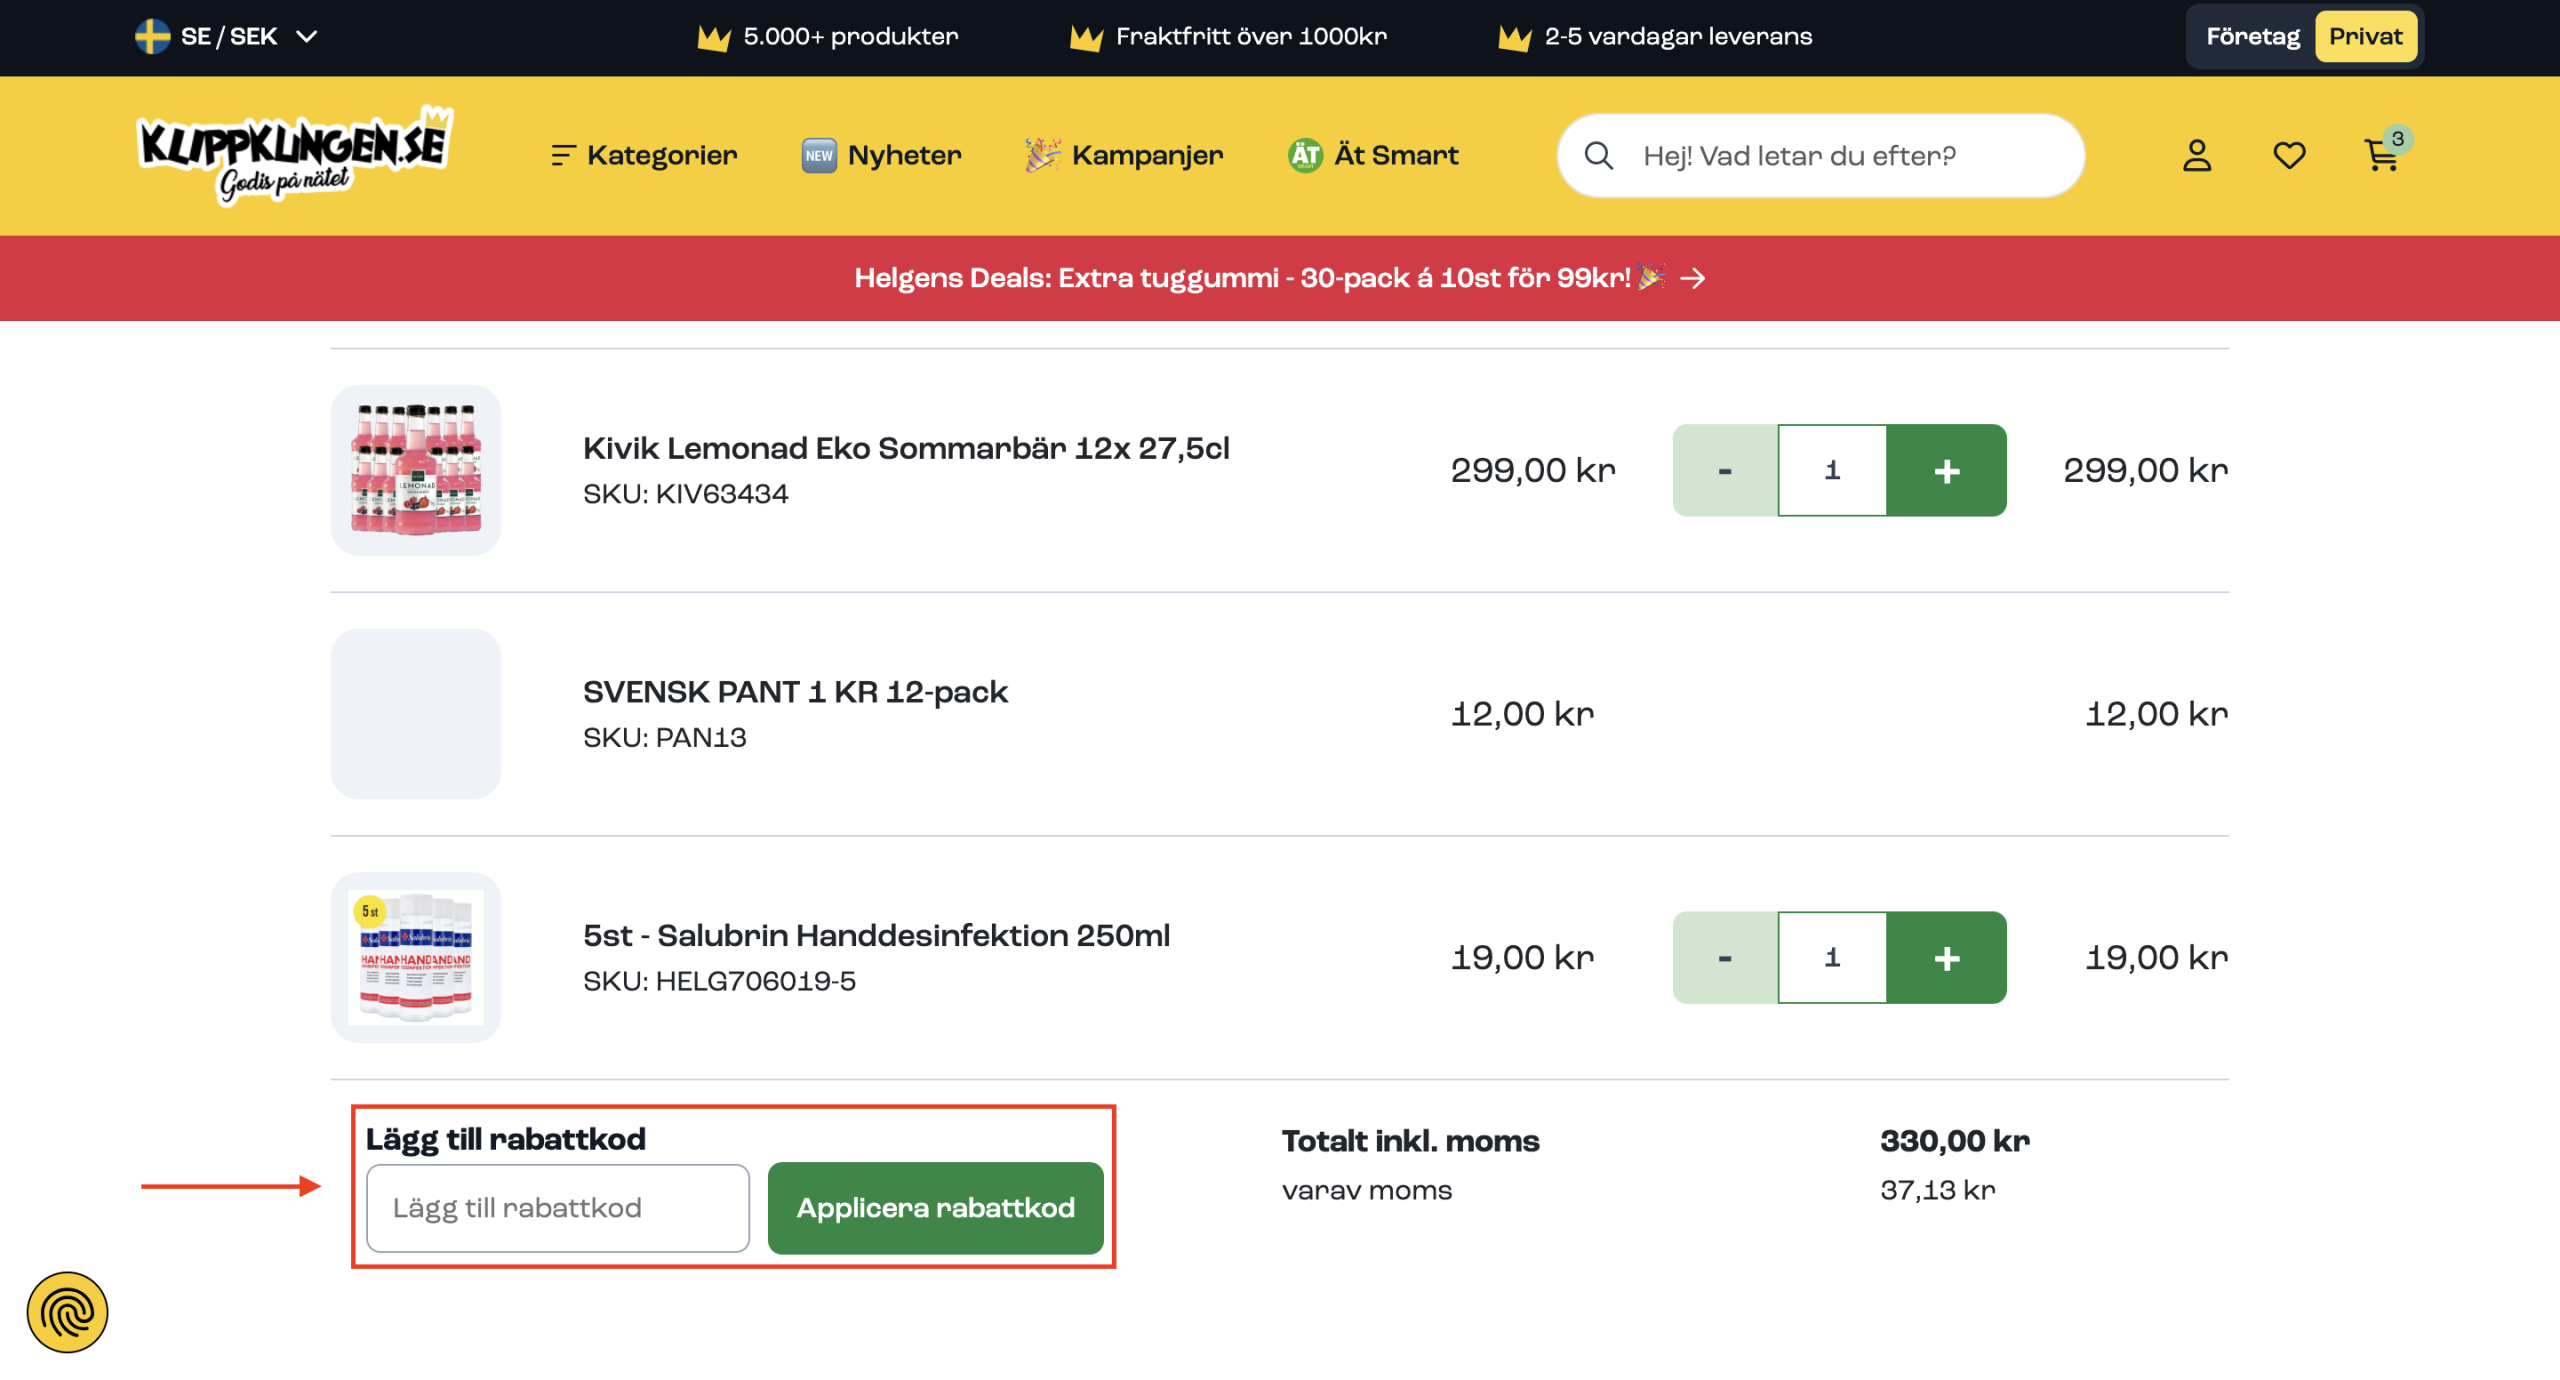This screenshot has height=1380, width=2560.
Task: Click the 'SKU: PAN13' text
Action: click(664, 738)
